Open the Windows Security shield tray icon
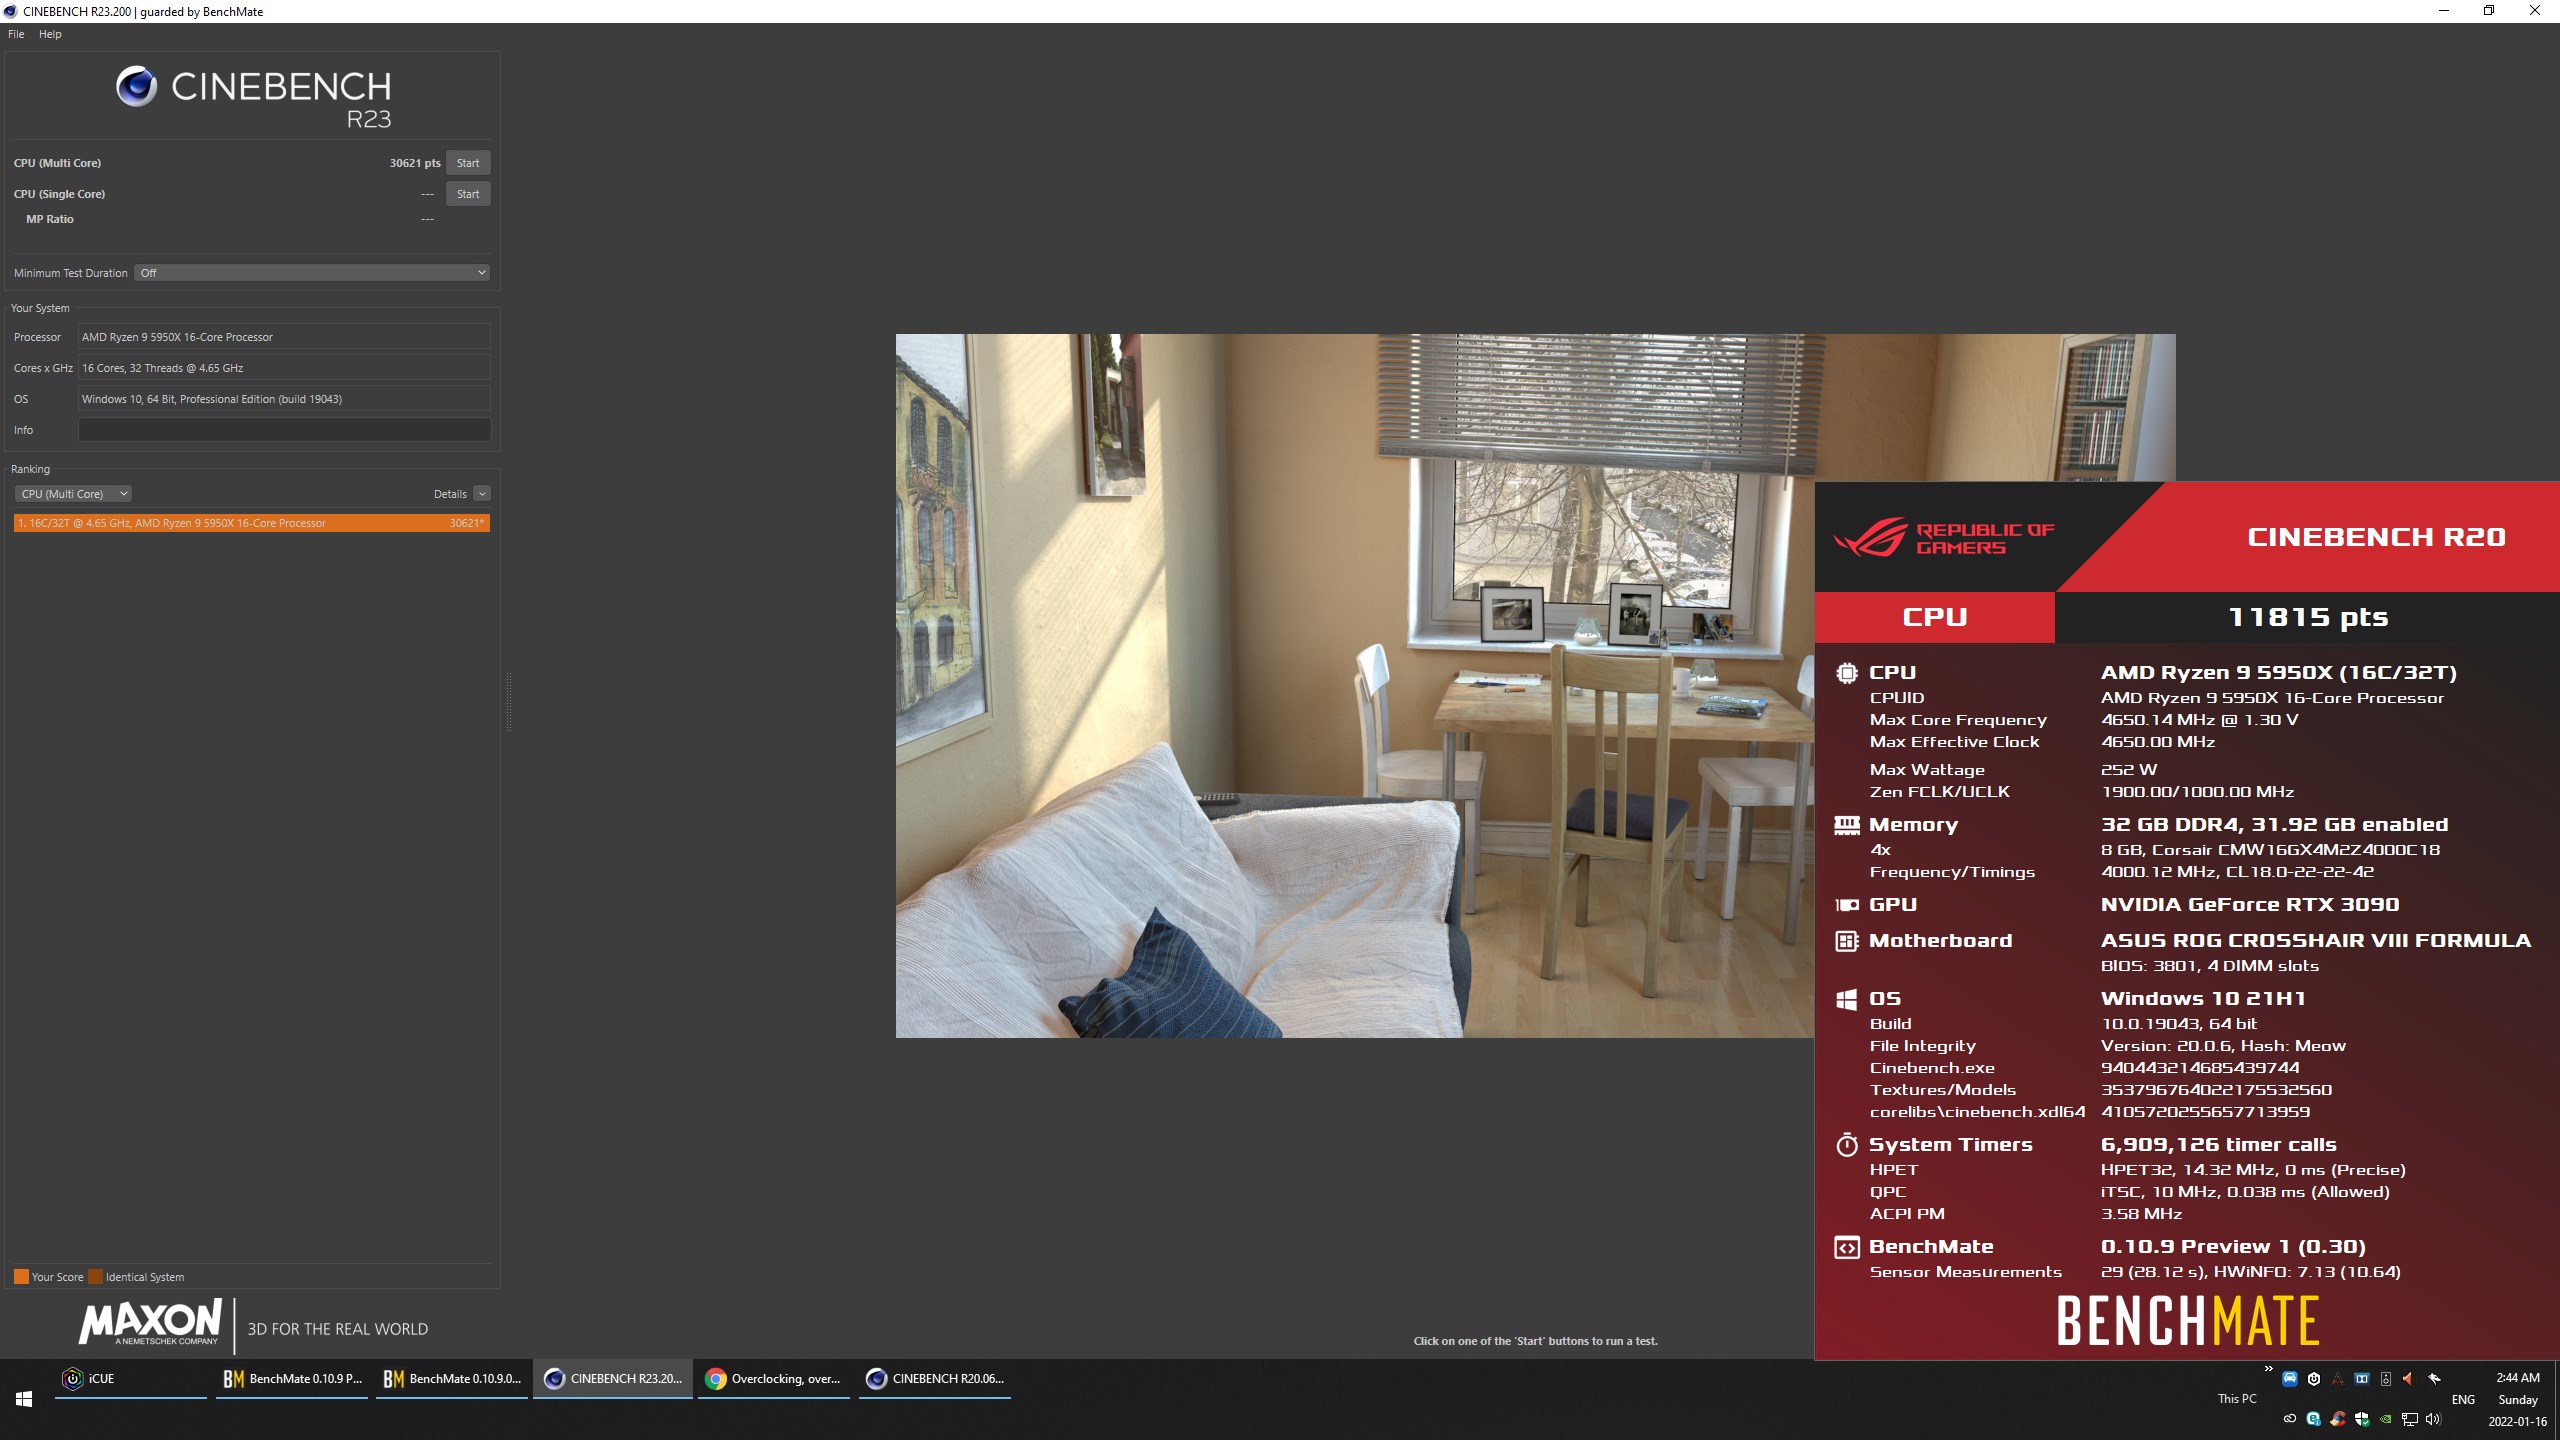This screenshot has height=1440, width=2560. tap(2362, 1419)
